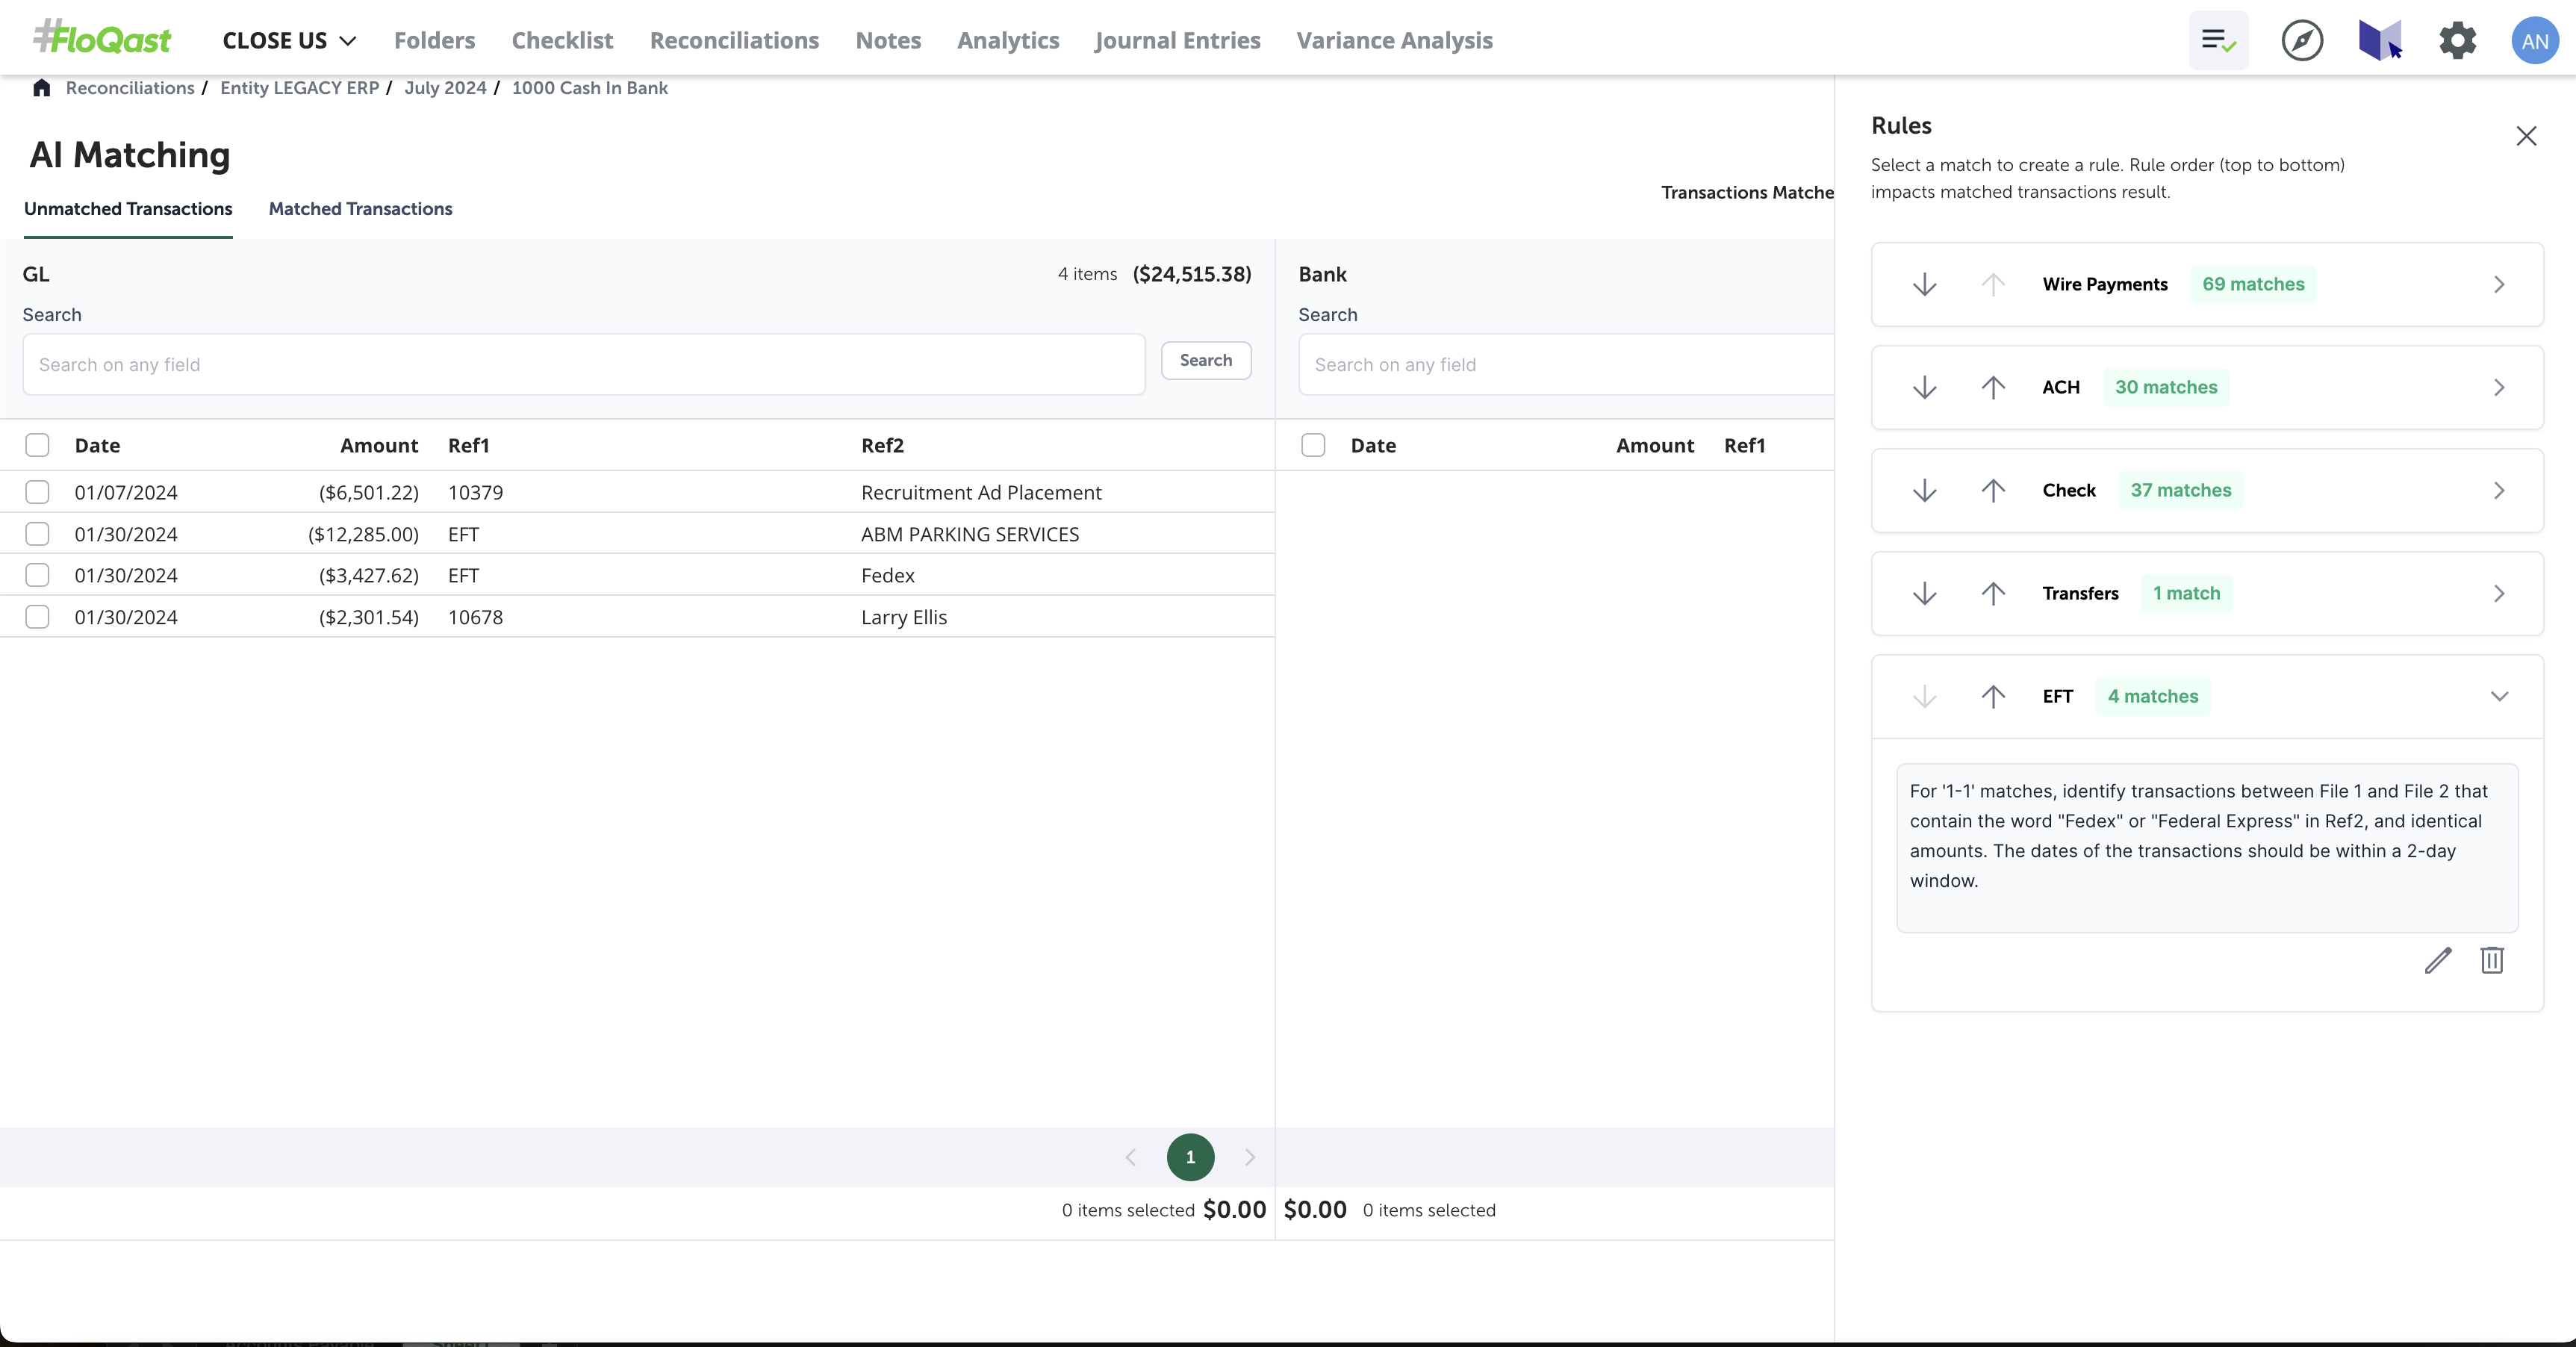Open the settings gear icon
The image size is (2576, 1347).
coord(2457,41)
